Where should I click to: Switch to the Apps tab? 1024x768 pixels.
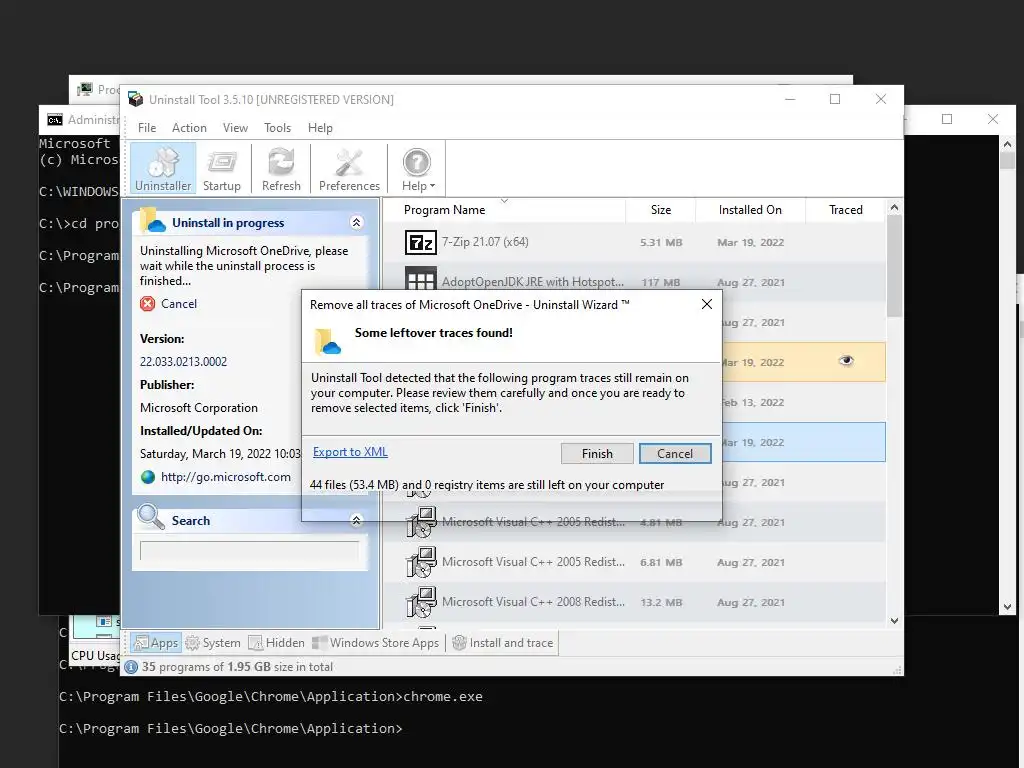tap(156, 643)
